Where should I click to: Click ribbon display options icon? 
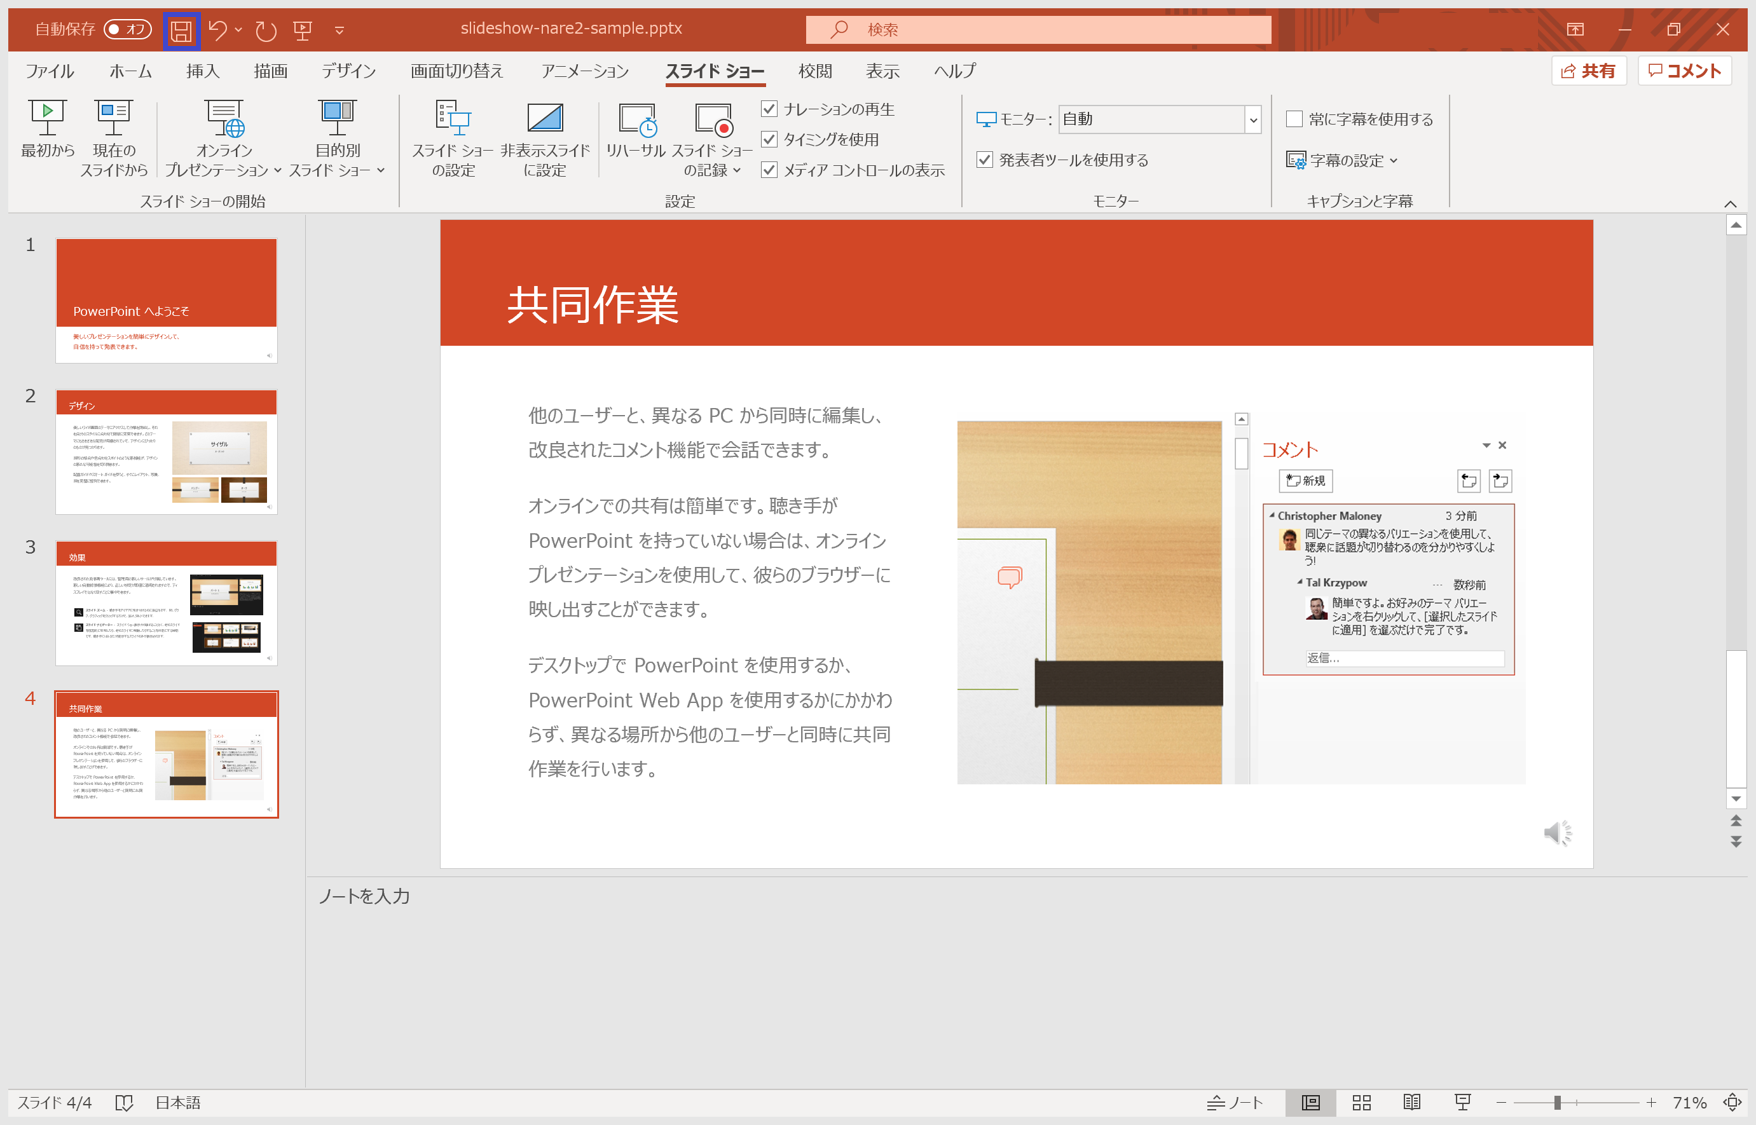point(1575,30)
